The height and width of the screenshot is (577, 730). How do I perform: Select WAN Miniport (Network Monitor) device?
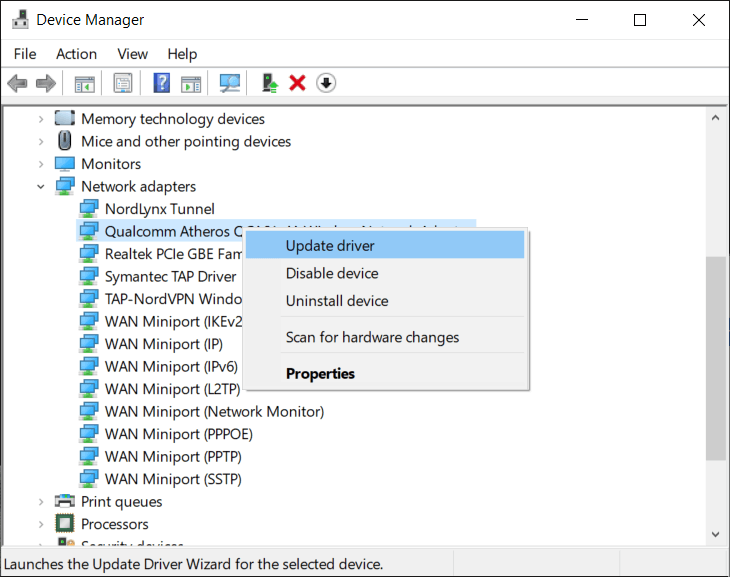coord(214,412)
